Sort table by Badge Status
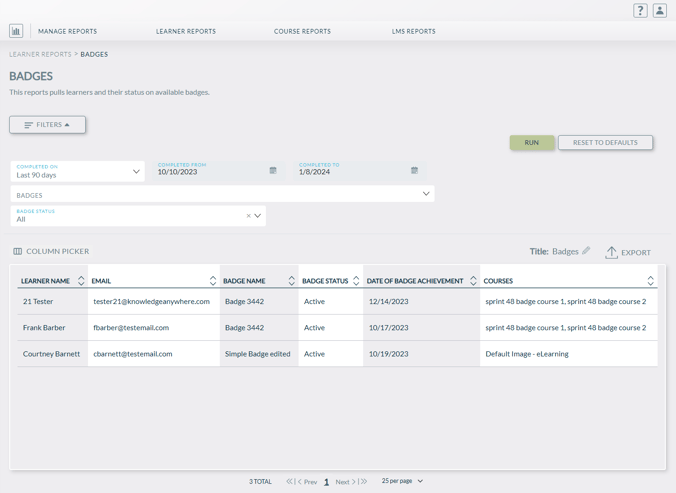Screen dimensions: 676x493 click(x=356, y=281)
